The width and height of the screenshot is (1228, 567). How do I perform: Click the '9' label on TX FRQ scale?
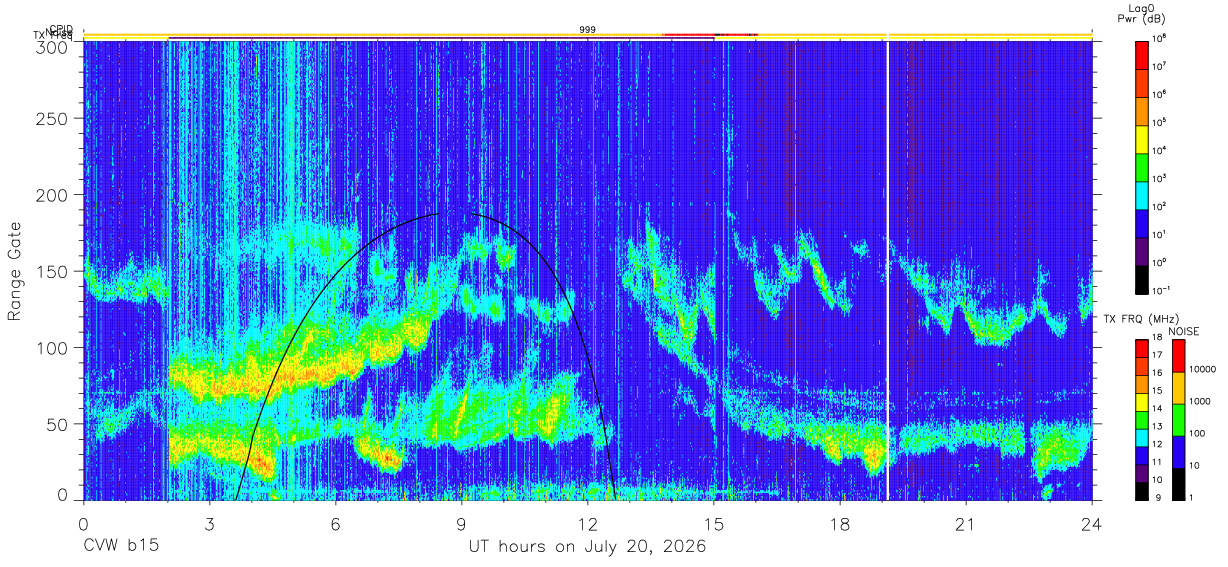(x=1156, y=497)
